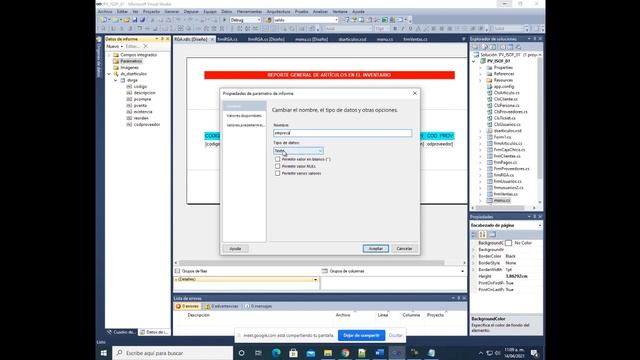Open Microsoft Edge from taskbar
The image size is (640, 360).
(x=276, y=353)
